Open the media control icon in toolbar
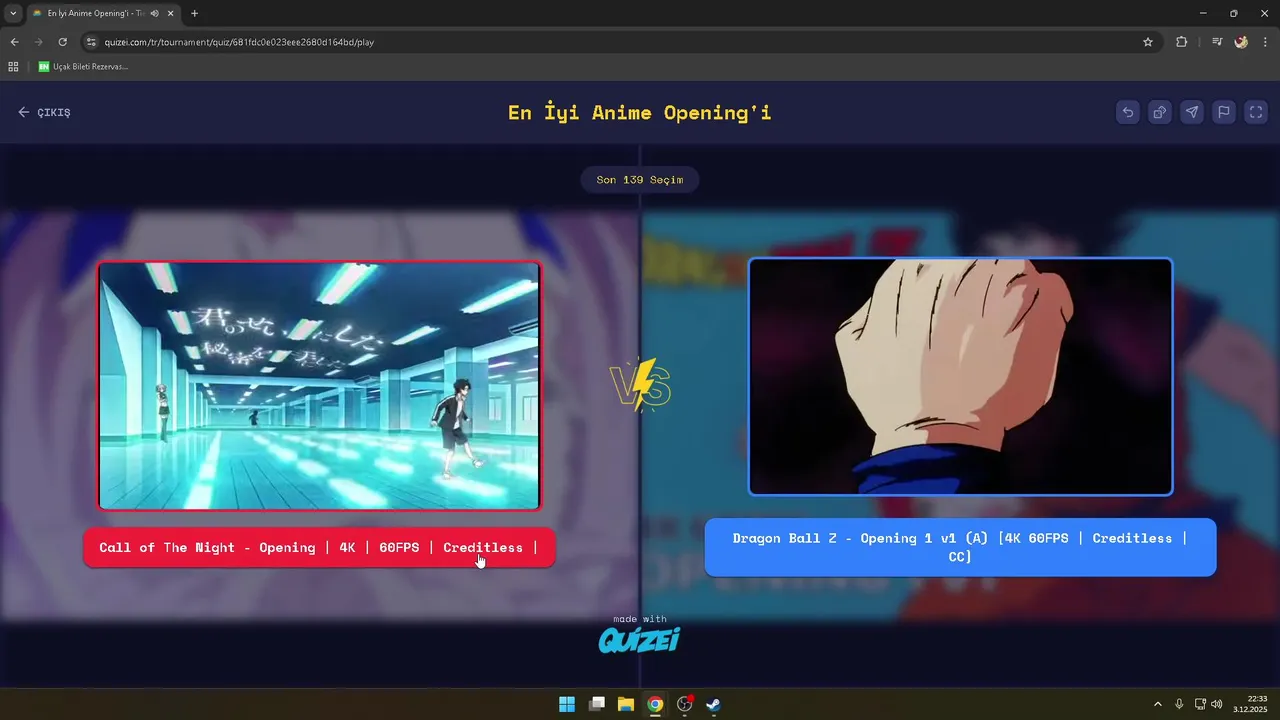Screen dimensions: 1280x720 tap(1217, 42)
